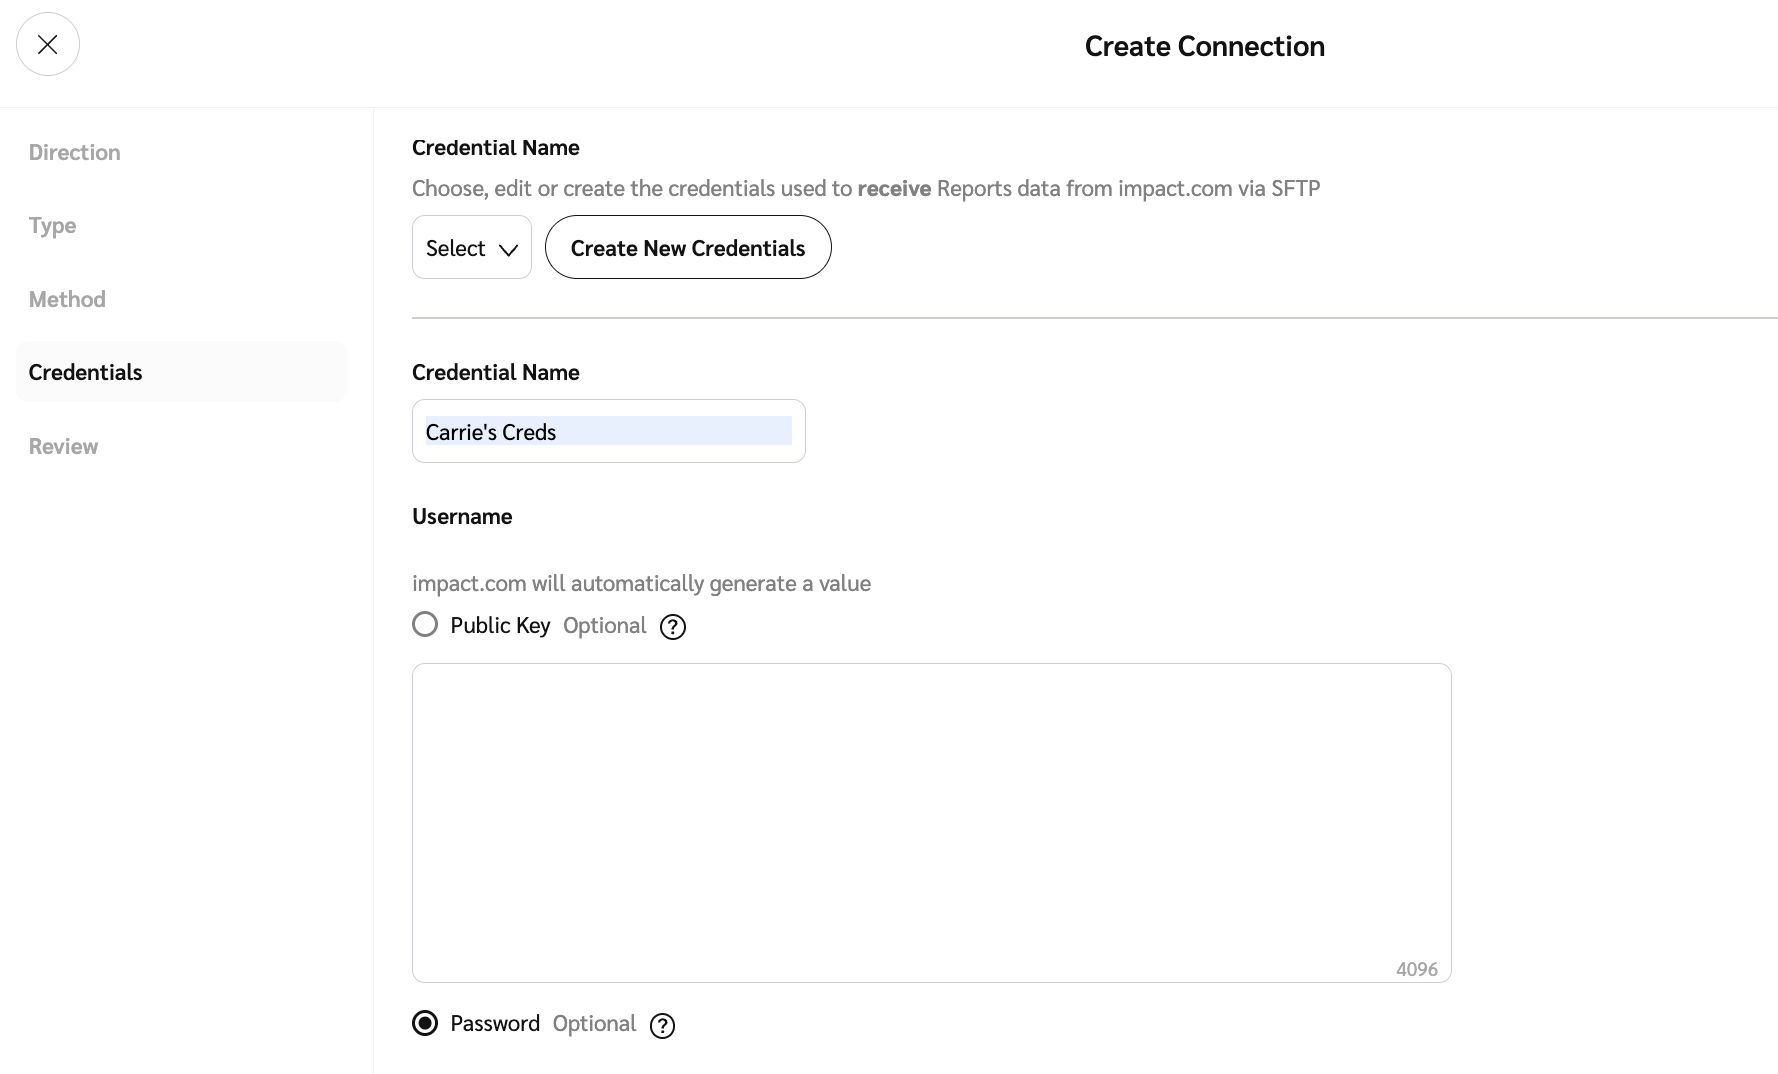Close the Create Connection dialog
The width and height of the screenshot is (1778, 1074).
[47, 45]
